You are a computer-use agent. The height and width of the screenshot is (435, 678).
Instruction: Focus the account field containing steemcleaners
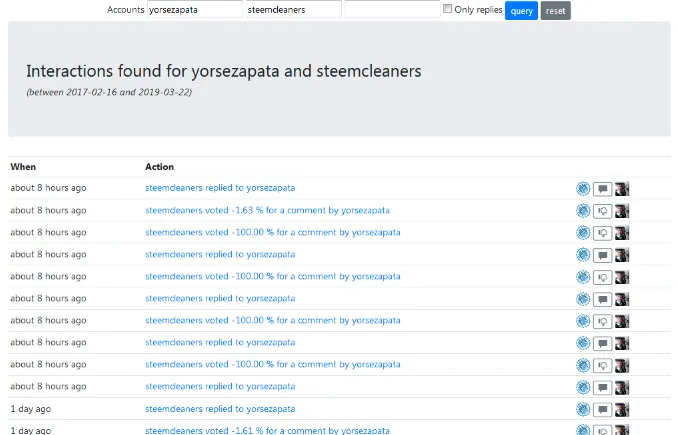click(x=292, y=9)
